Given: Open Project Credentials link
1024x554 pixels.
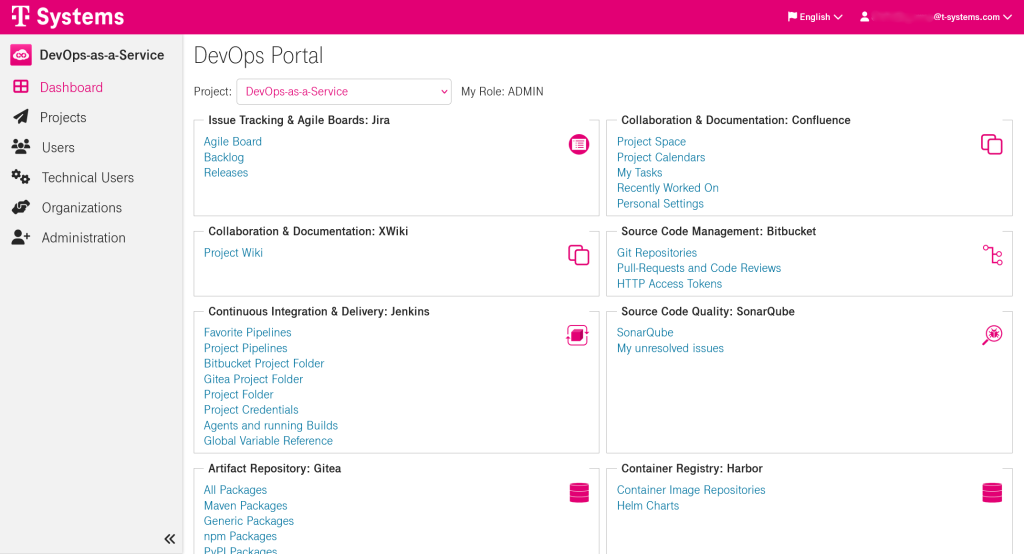Looking at the screenshot, I should point(251,410).
